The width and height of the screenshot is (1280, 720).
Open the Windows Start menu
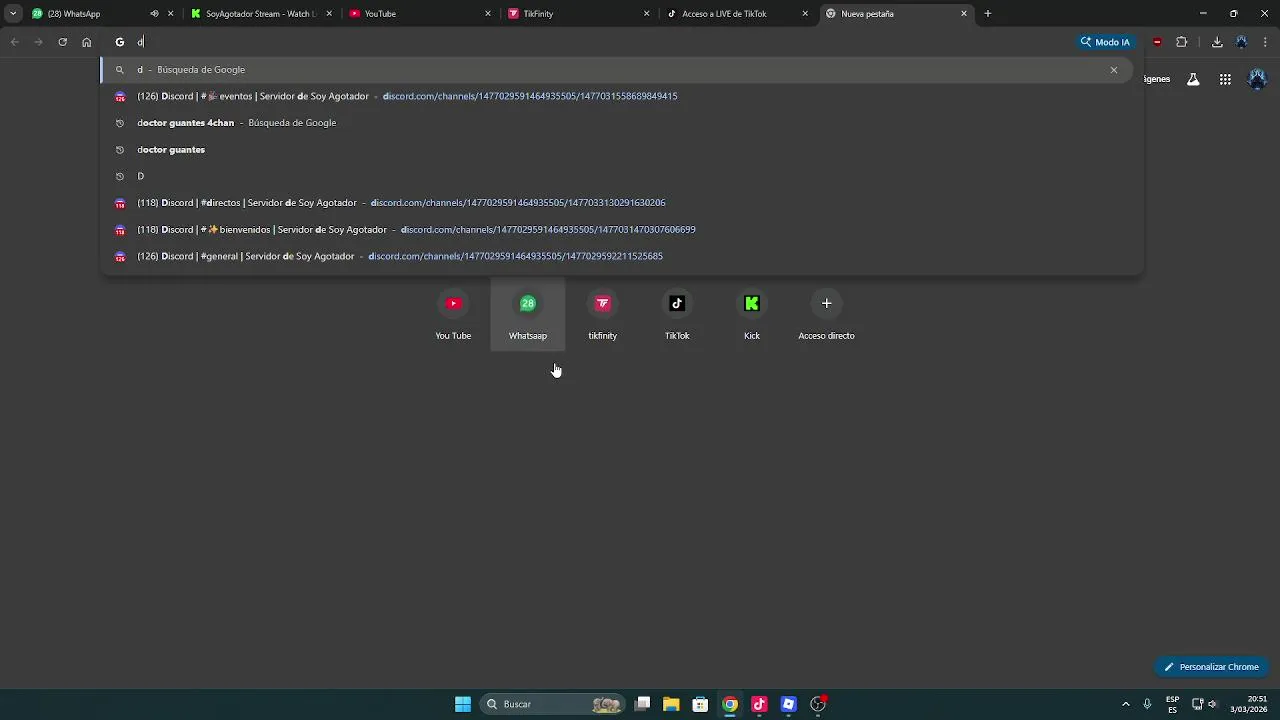pos(463,704)
